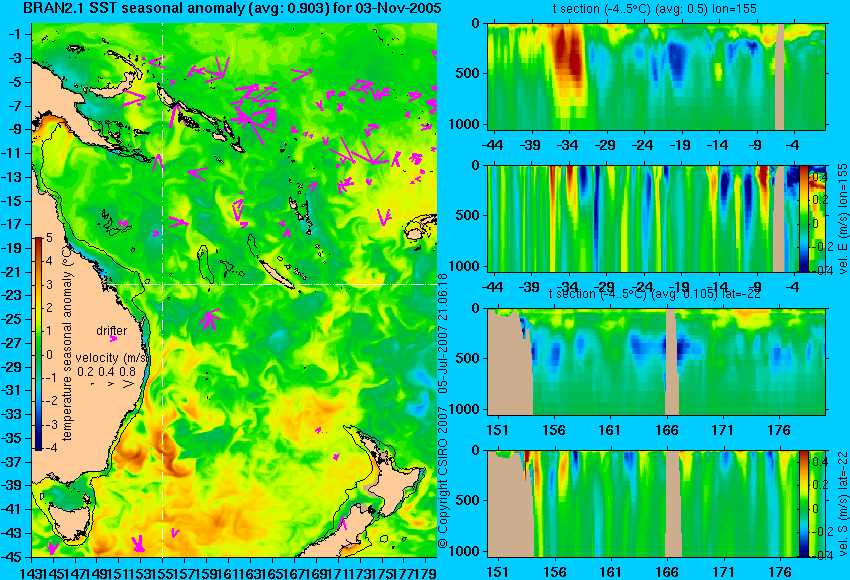Click tick '-4' below the temperature color bar
This screenshot has width=850, height=580.
49,448
